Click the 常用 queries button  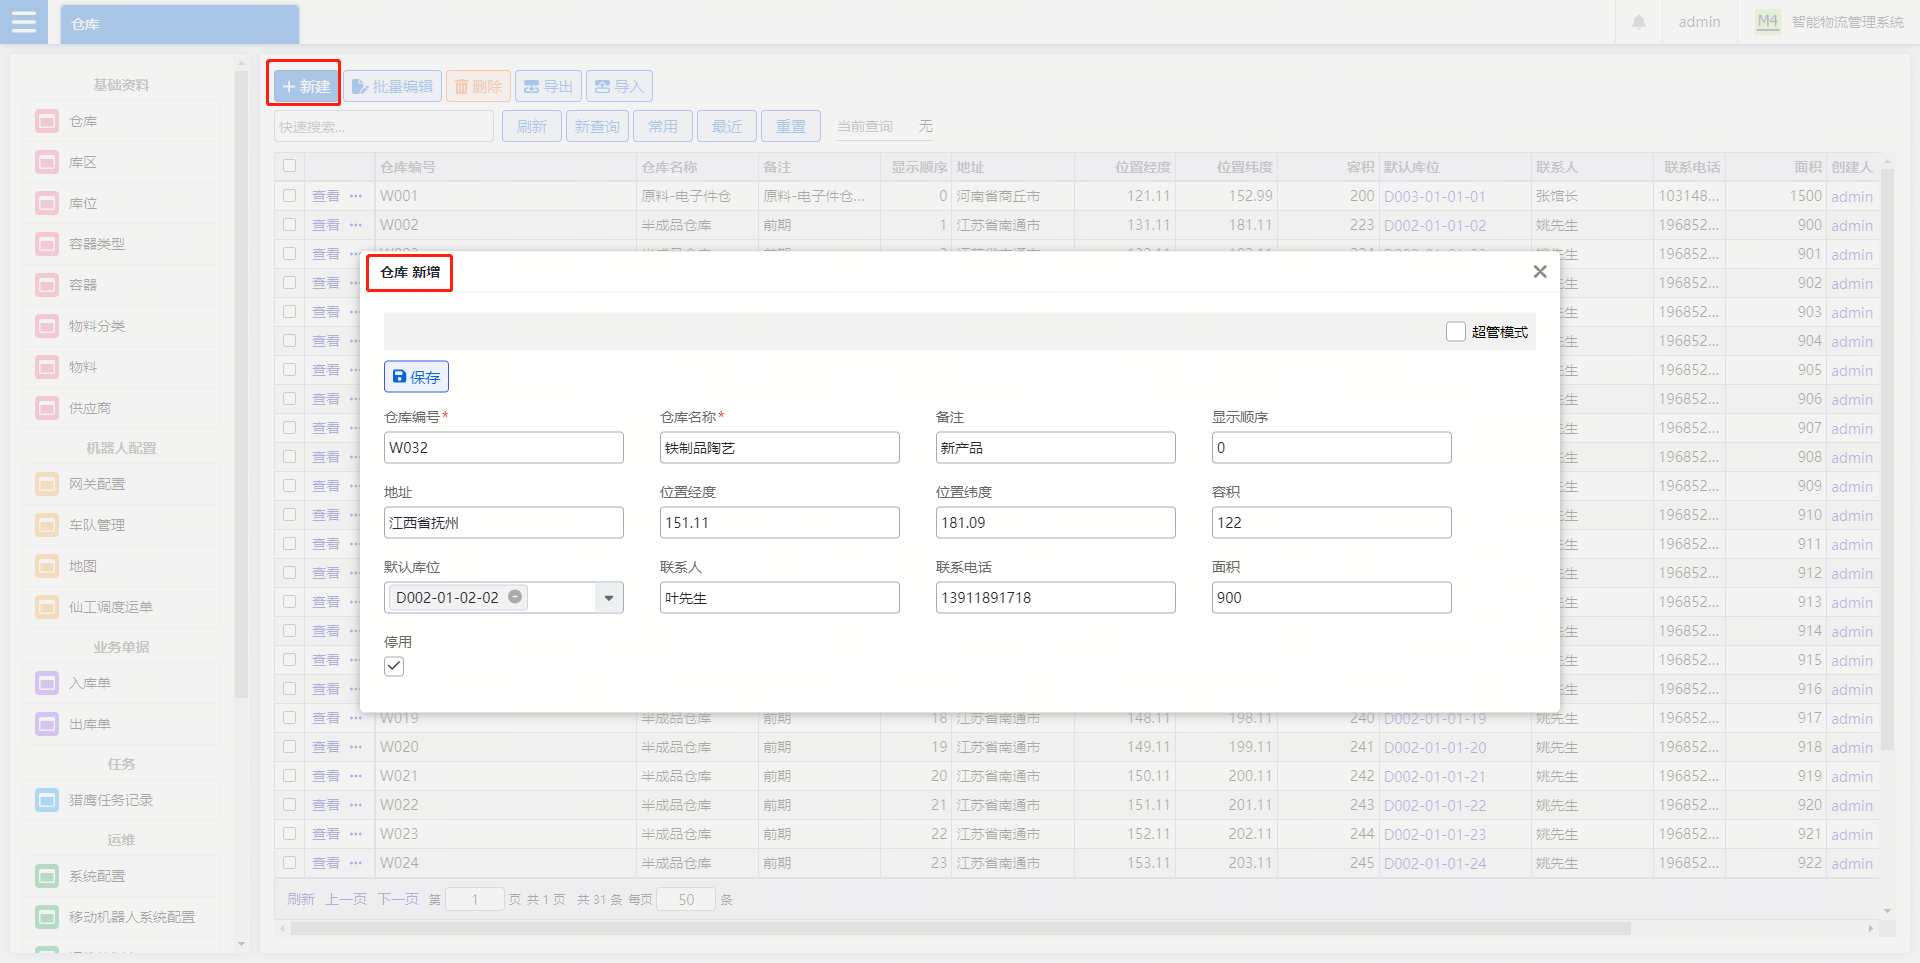tap(662, 126)
